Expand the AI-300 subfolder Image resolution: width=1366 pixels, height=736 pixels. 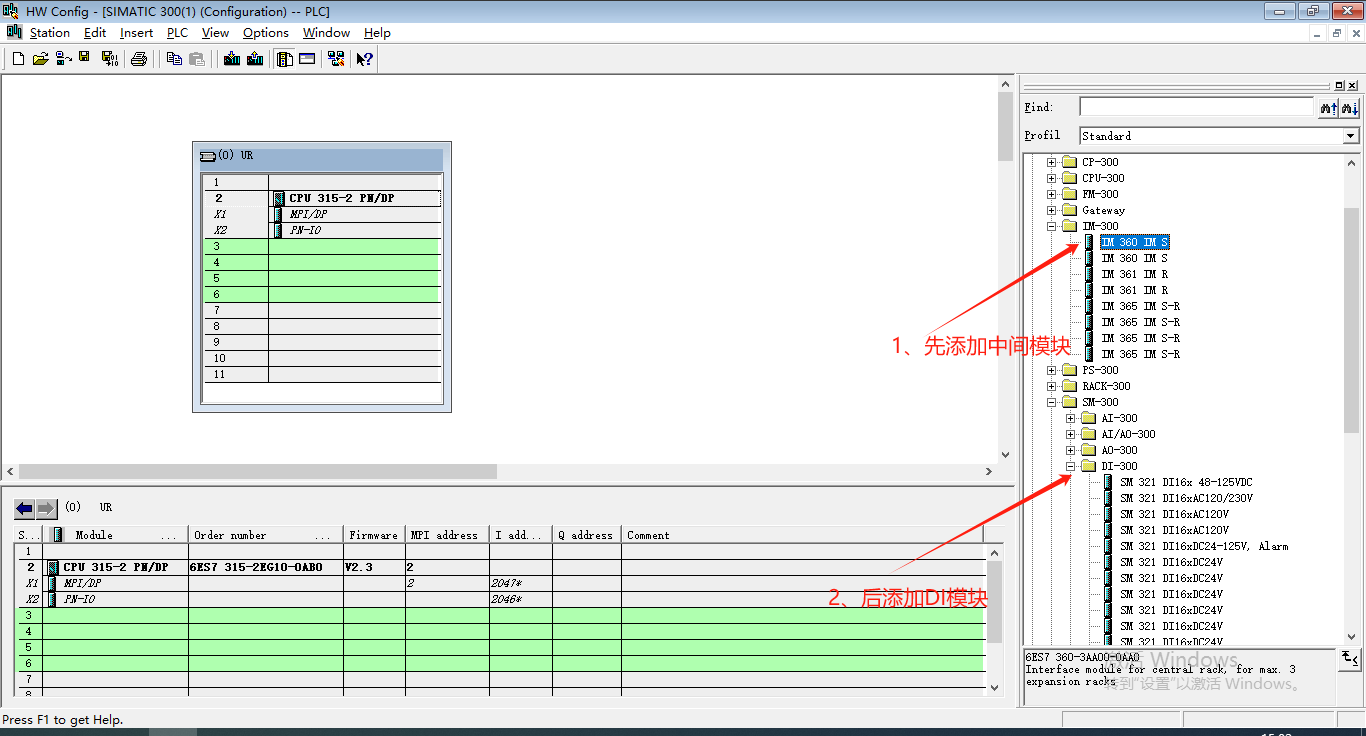(1070, 418)
